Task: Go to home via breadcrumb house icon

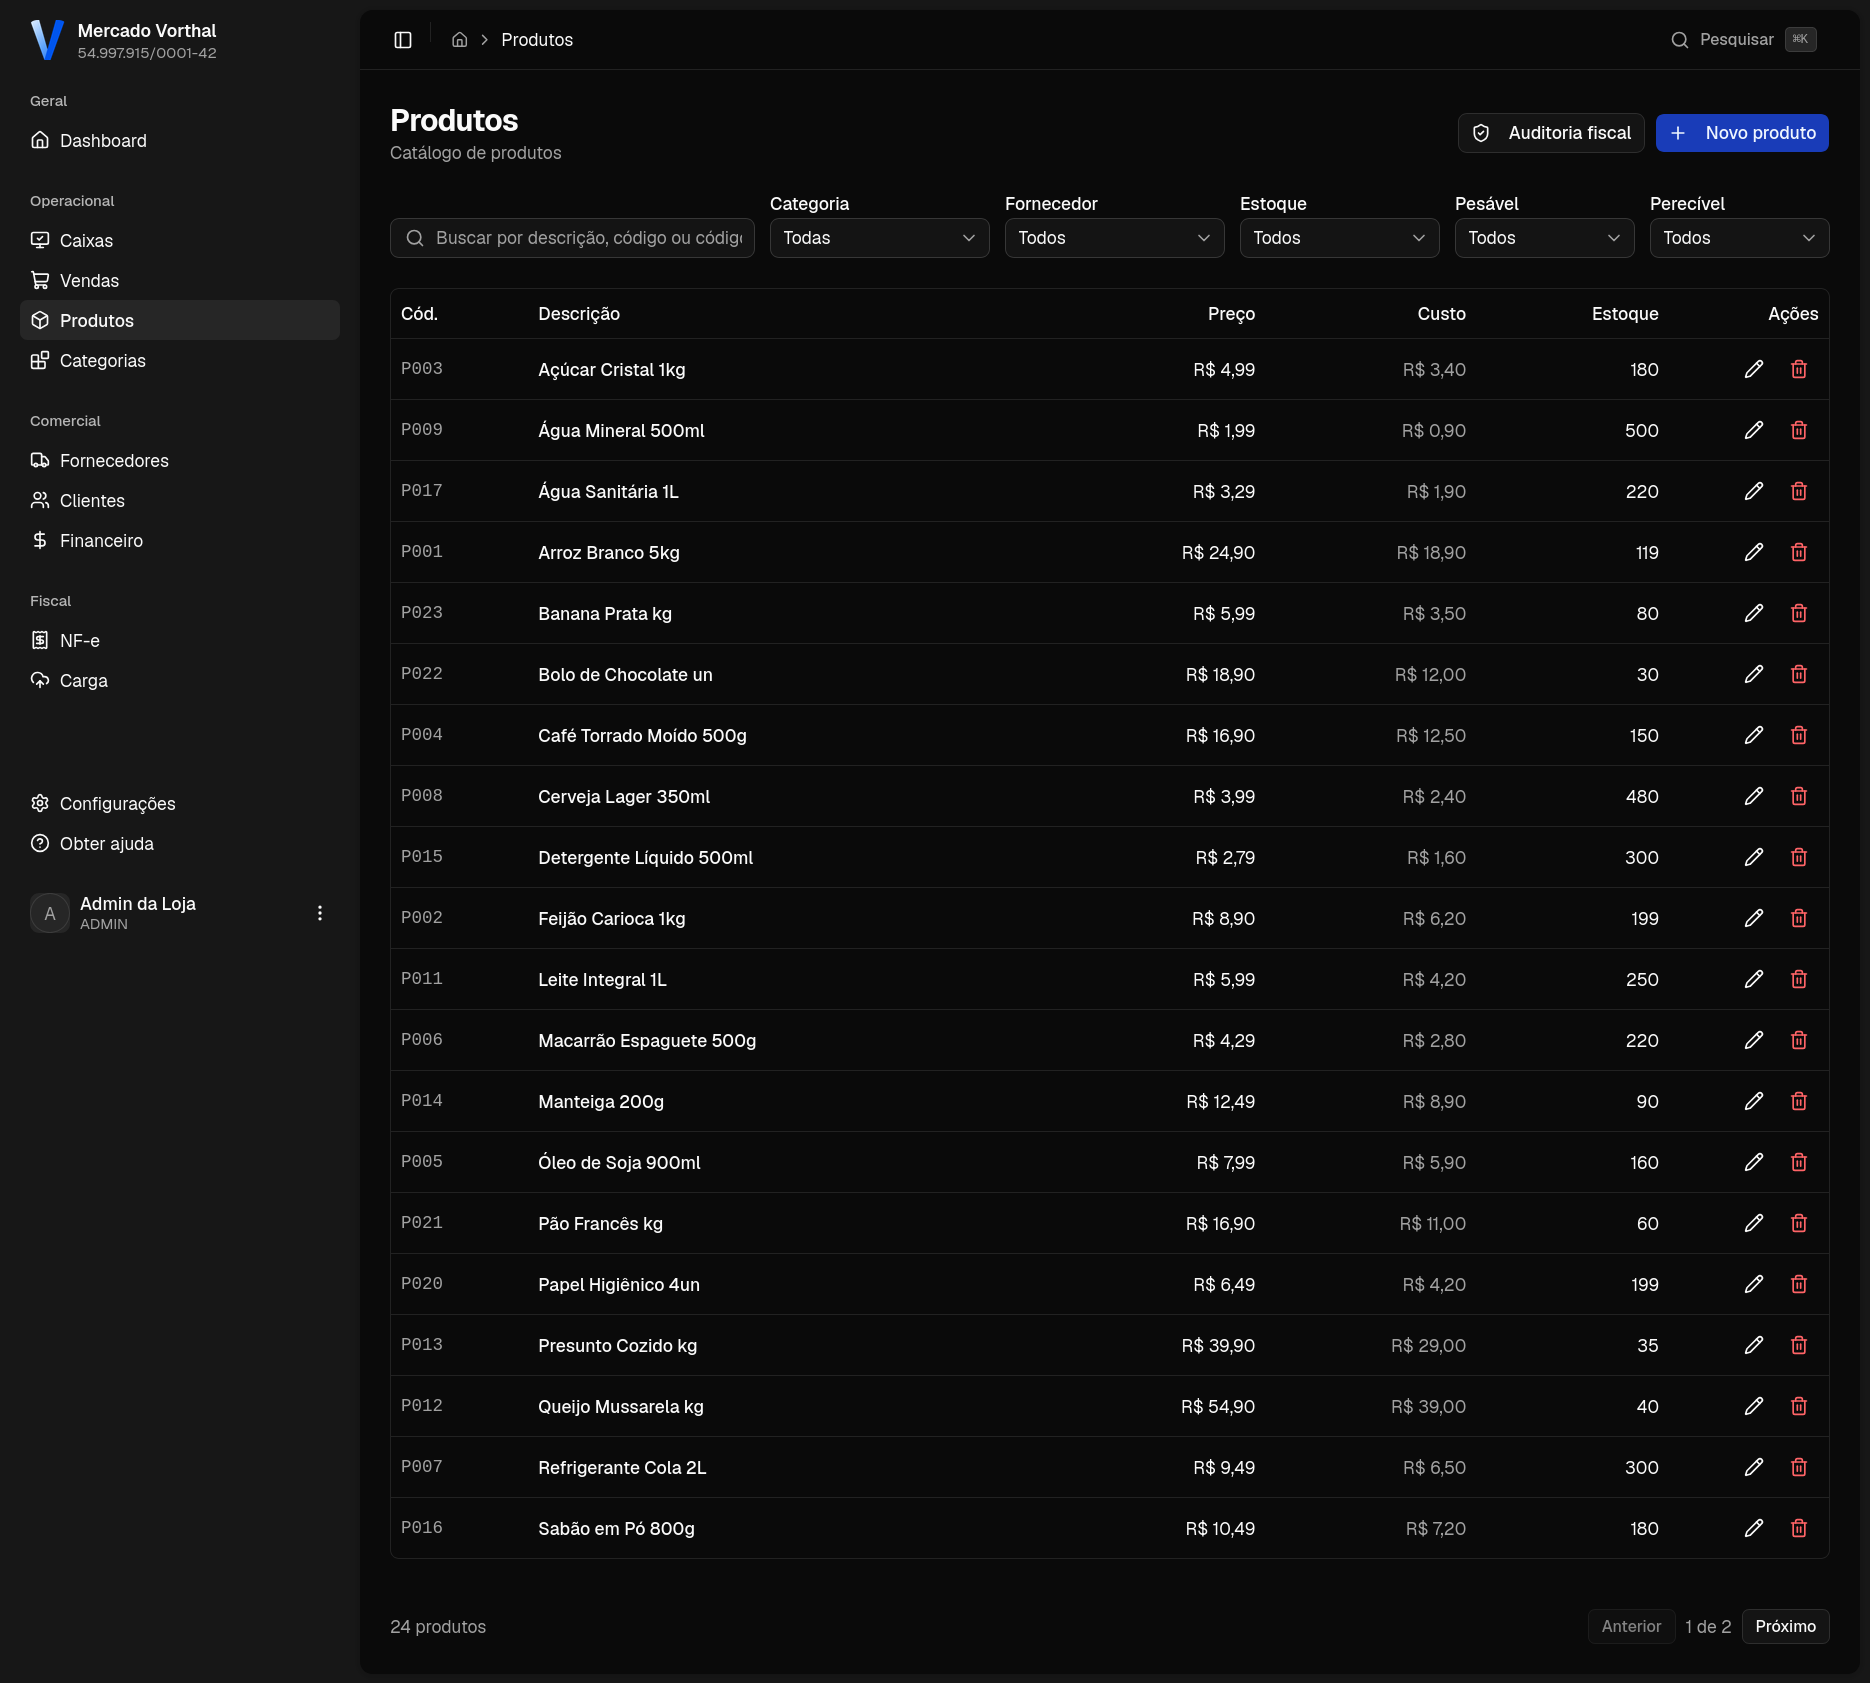Action: tap(460, 40)
